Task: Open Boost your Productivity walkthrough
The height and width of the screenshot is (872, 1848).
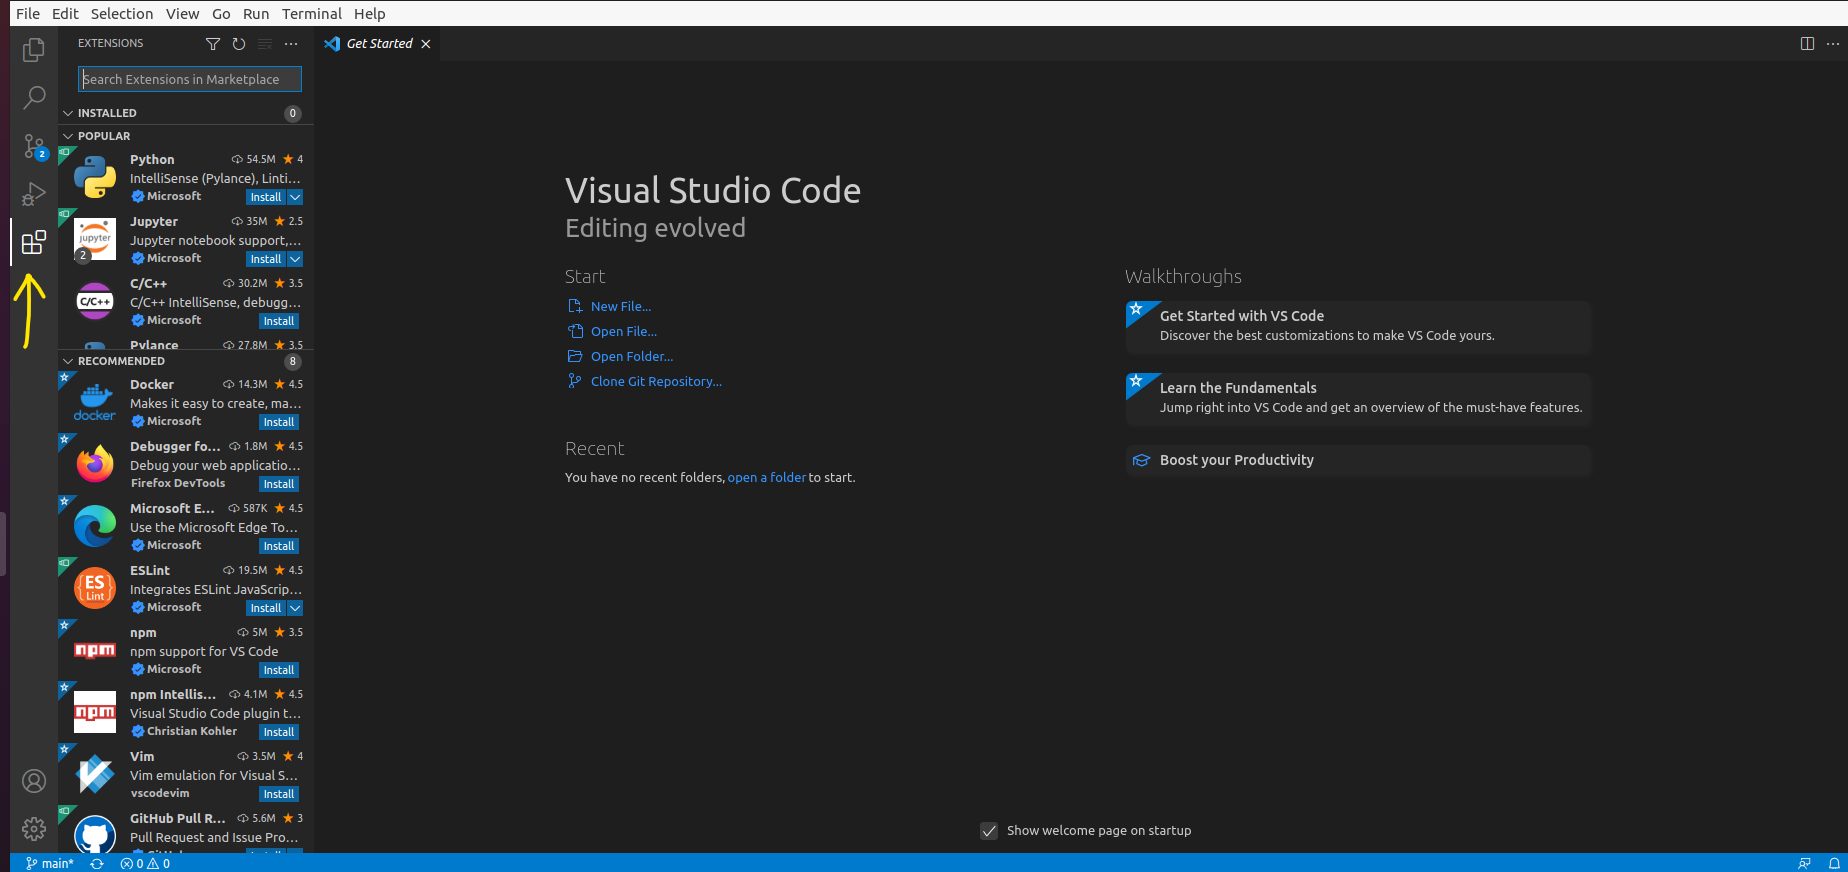Action: point(1358,460)
